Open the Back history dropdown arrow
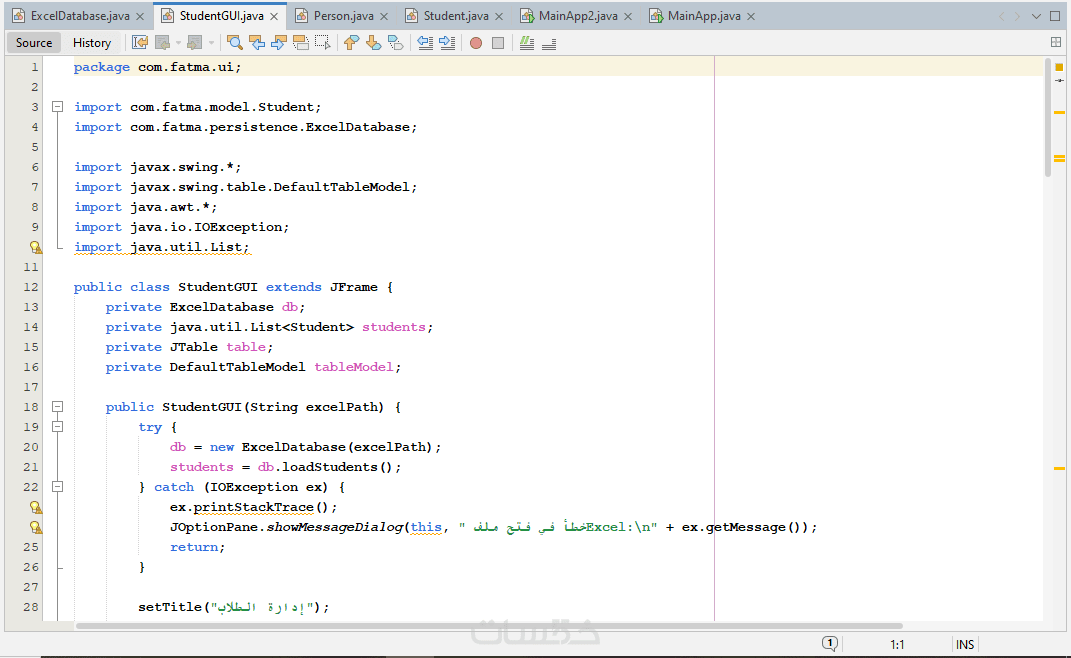The image size is (1071, 658). tap(178, 43)
